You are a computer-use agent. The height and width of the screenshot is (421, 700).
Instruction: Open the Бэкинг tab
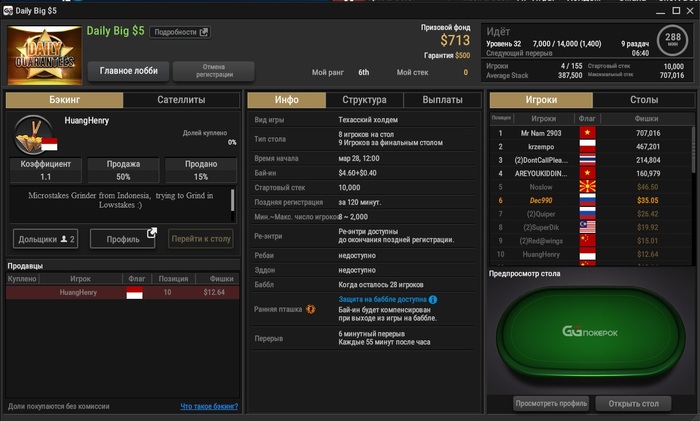[x=64, y=100]
